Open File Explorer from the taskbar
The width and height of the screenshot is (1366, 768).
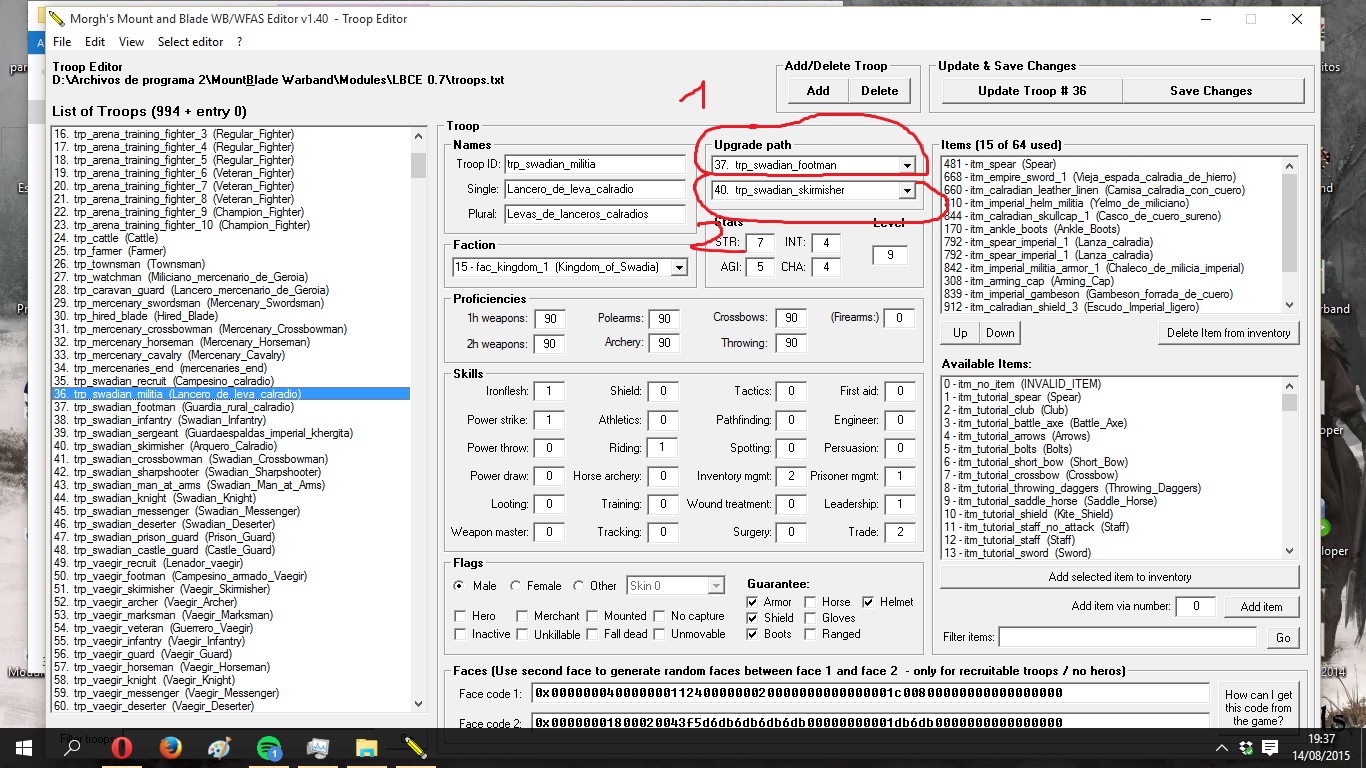367,747
